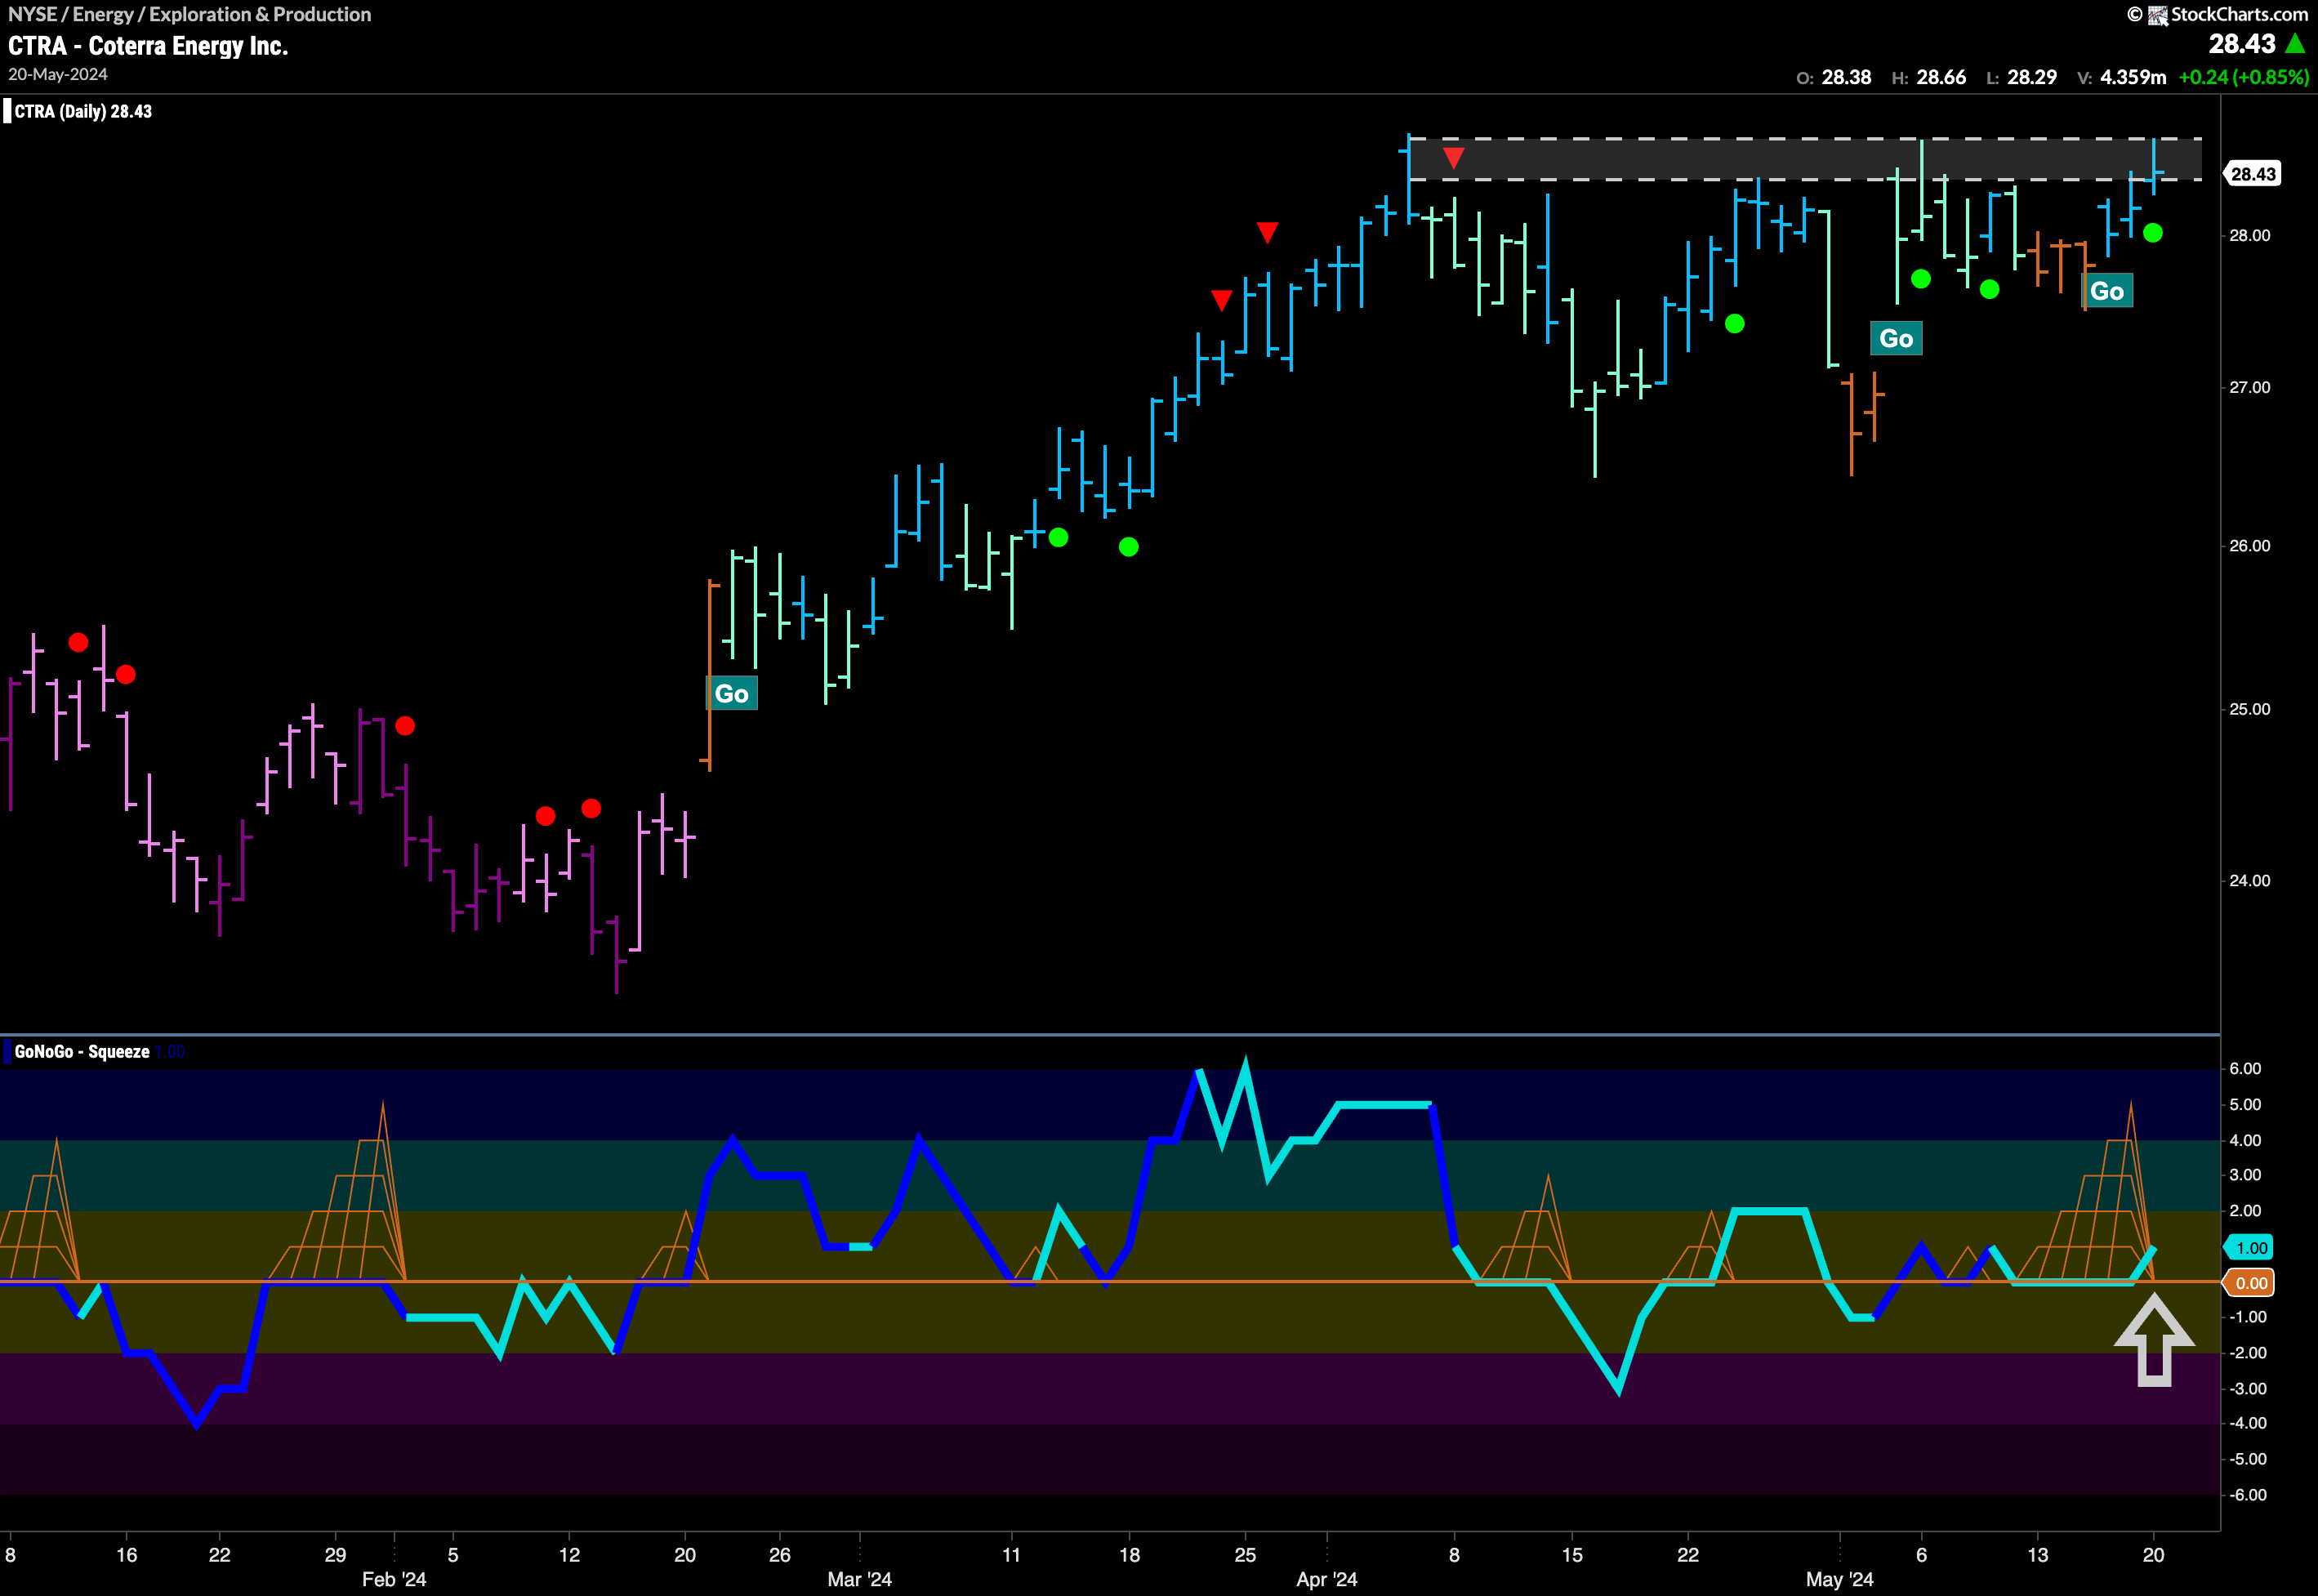This screenshot has height=1596, width=2318.
Task: Click the 27.00 price axis label
Action: click(x=2249, y=388)
